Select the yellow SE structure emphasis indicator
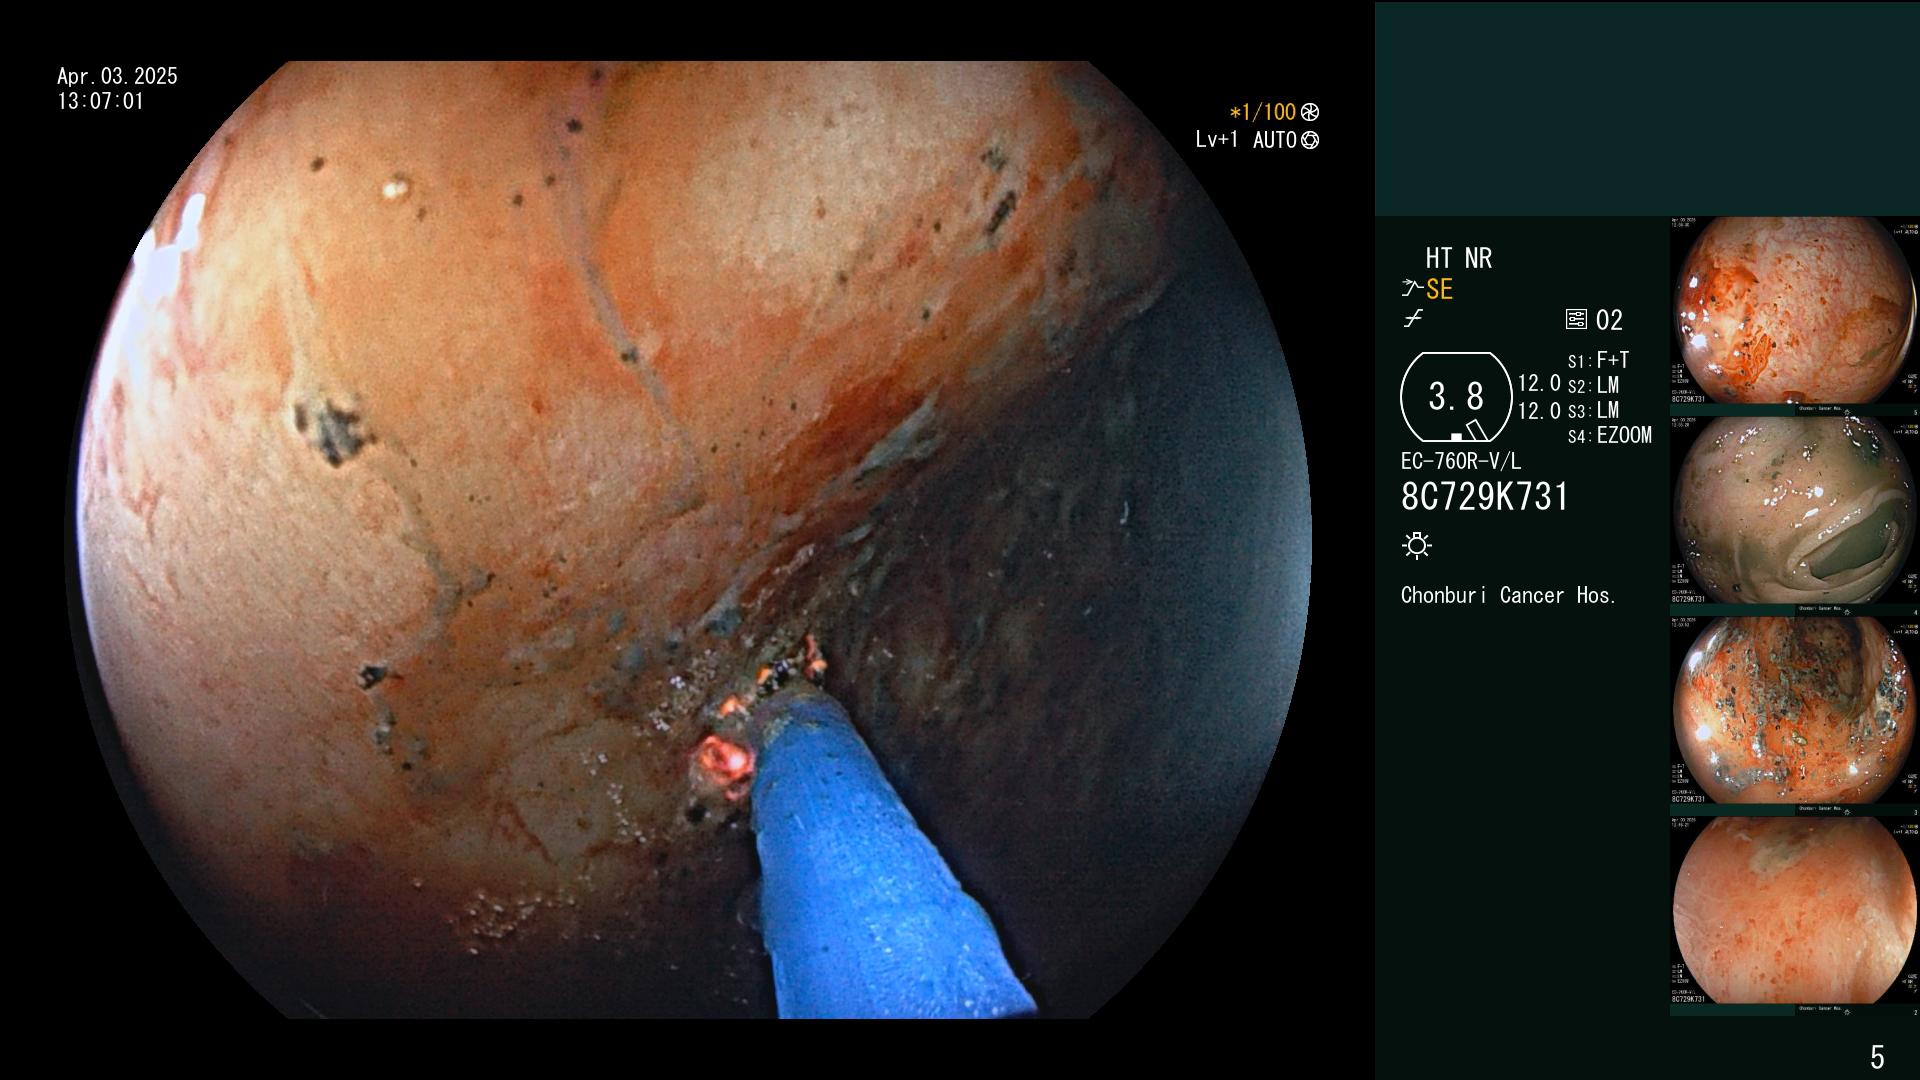1920x1080 pixels. point(1439,290)
